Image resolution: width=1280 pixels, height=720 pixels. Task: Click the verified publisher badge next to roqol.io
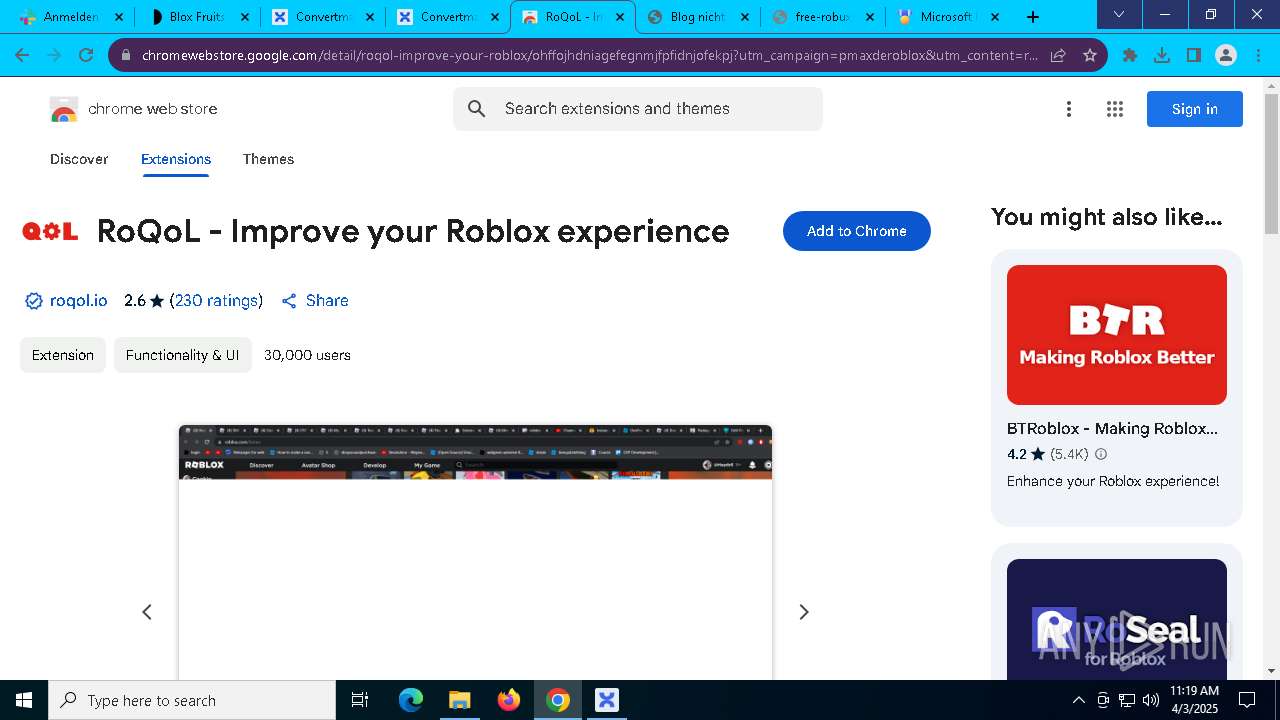click(x=34, y=301)
